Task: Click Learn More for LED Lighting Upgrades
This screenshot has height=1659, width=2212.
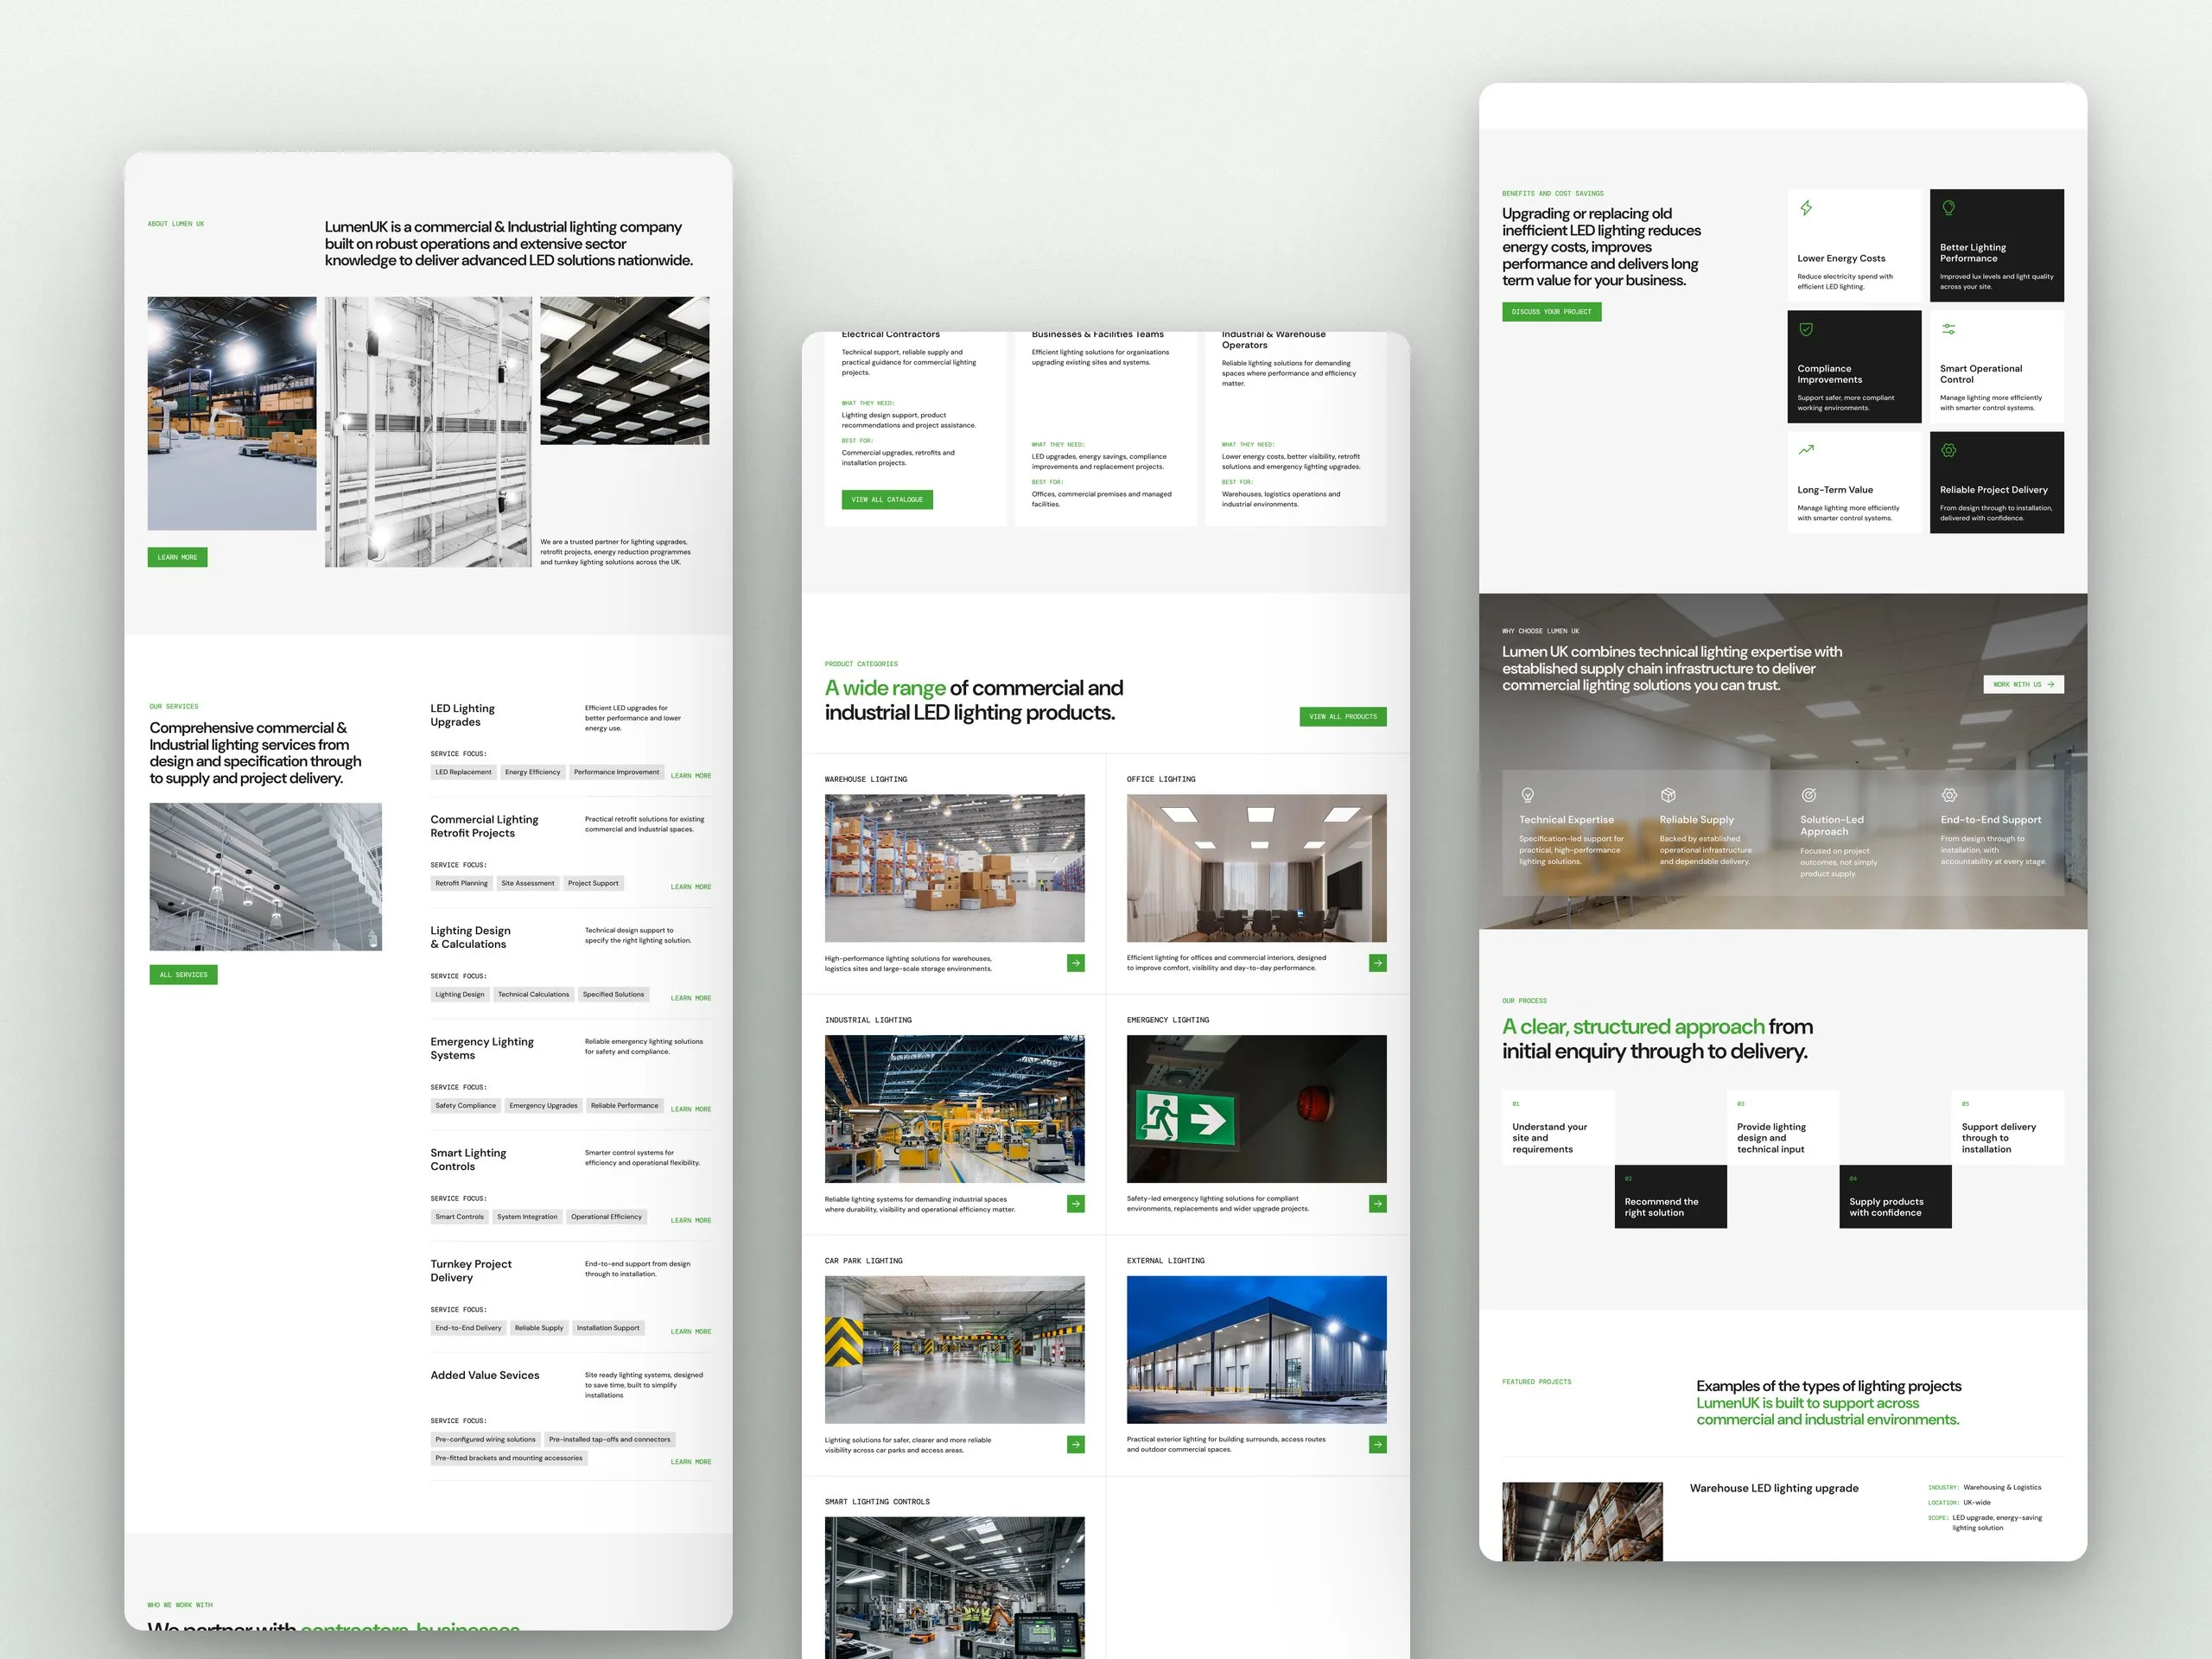Action: (x=691, y=776)
